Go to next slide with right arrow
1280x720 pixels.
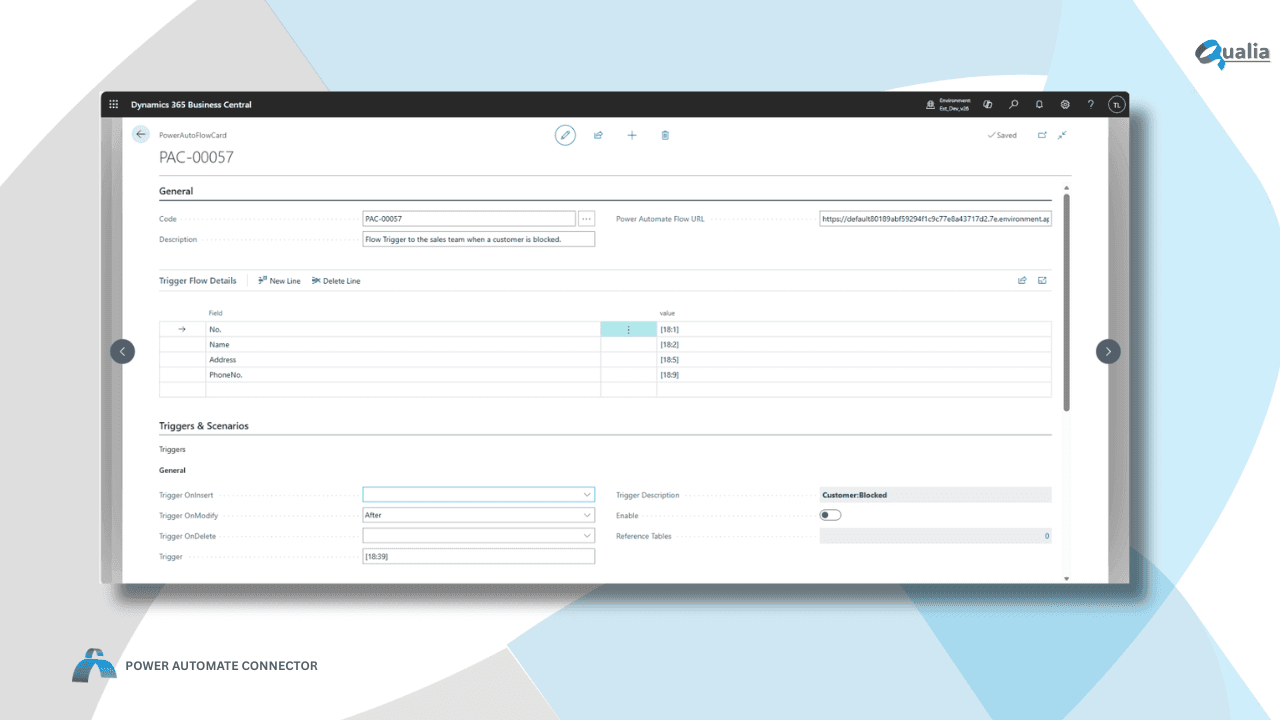(x=1108, y=351)
